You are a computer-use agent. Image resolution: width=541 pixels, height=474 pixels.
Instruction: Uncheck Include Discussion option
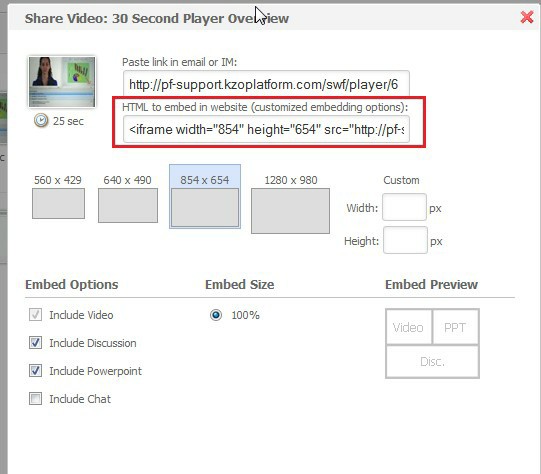[36, 343]
